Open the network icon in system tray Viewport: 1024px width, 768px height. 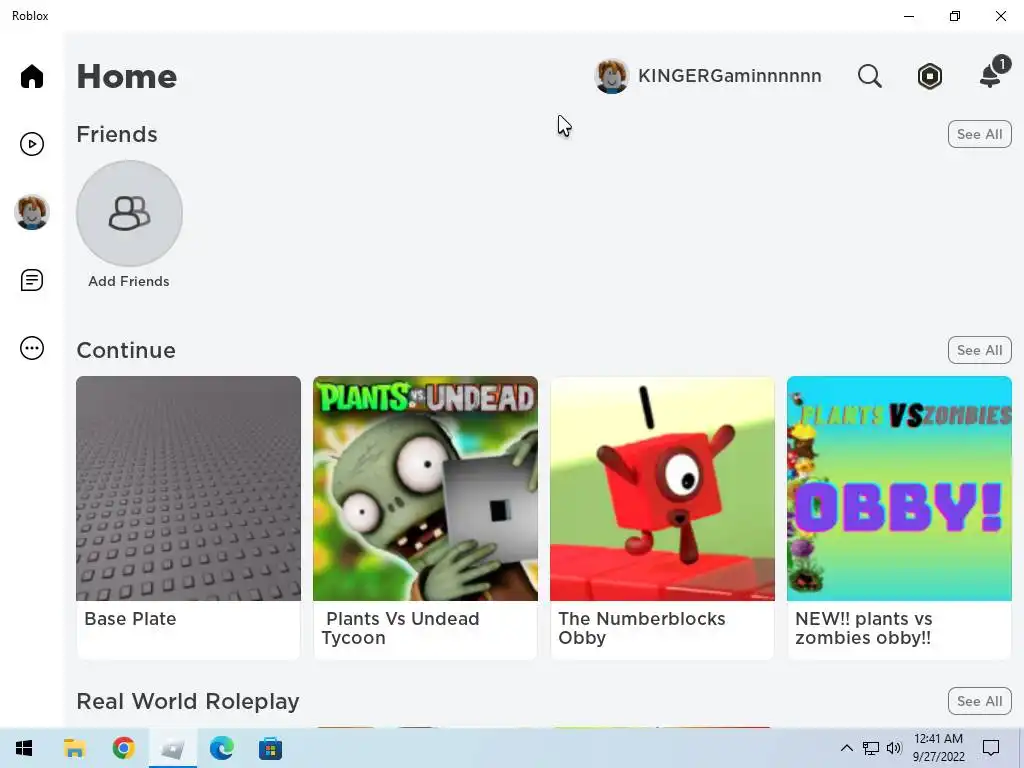click(871, 748)
